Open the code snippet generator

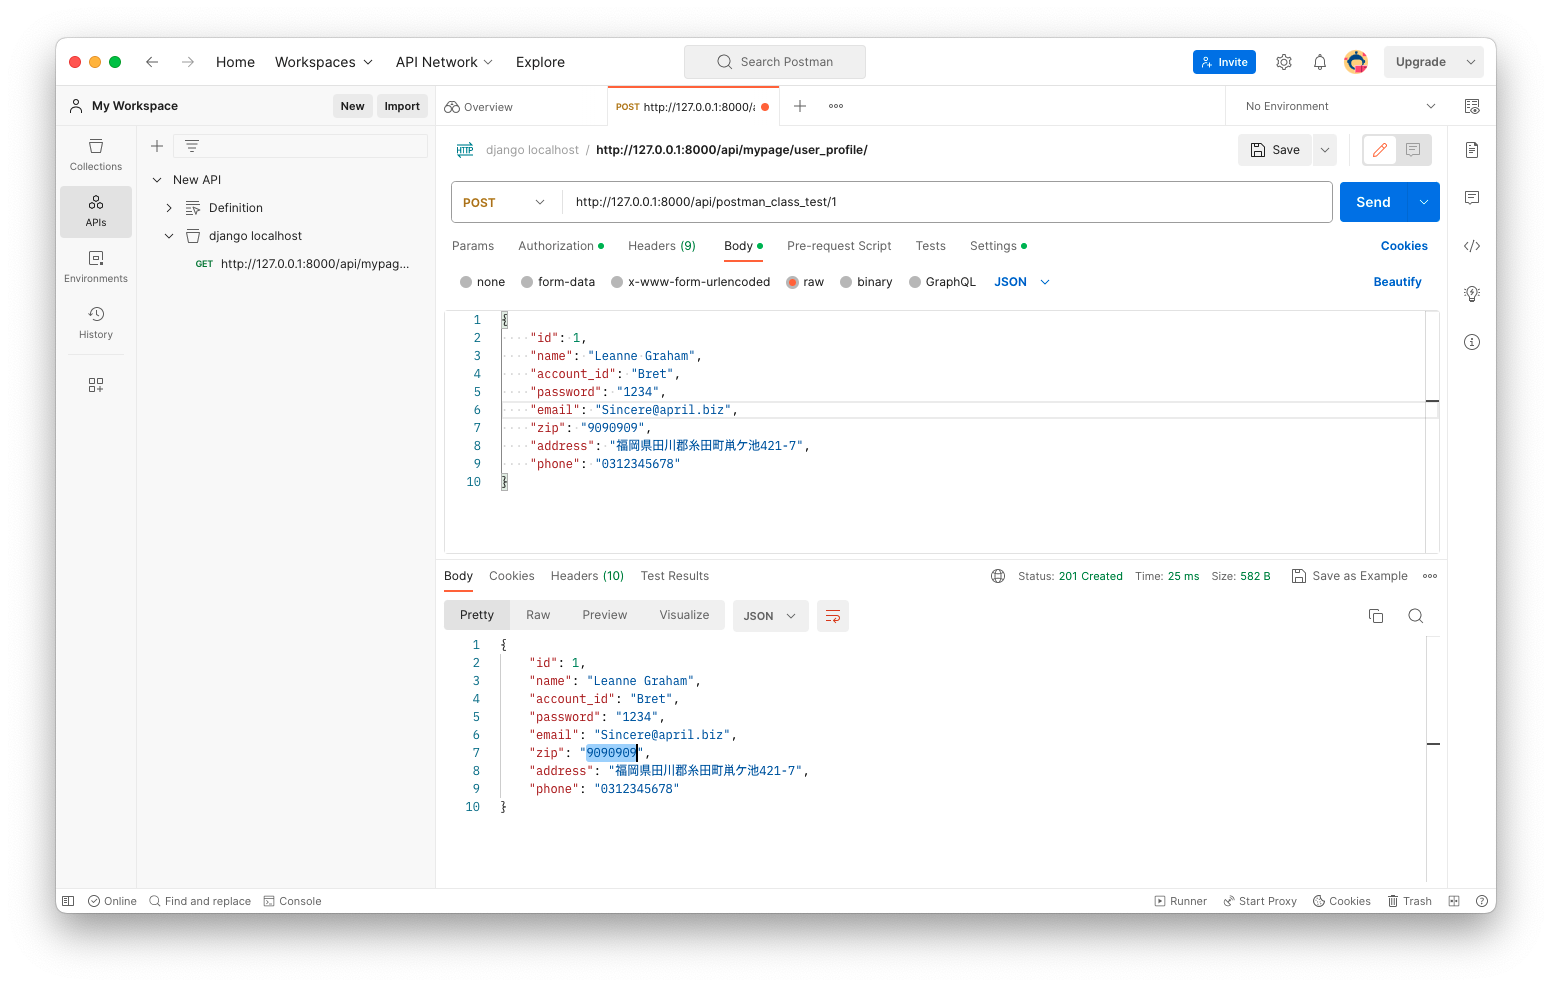tap(1471, 245)
